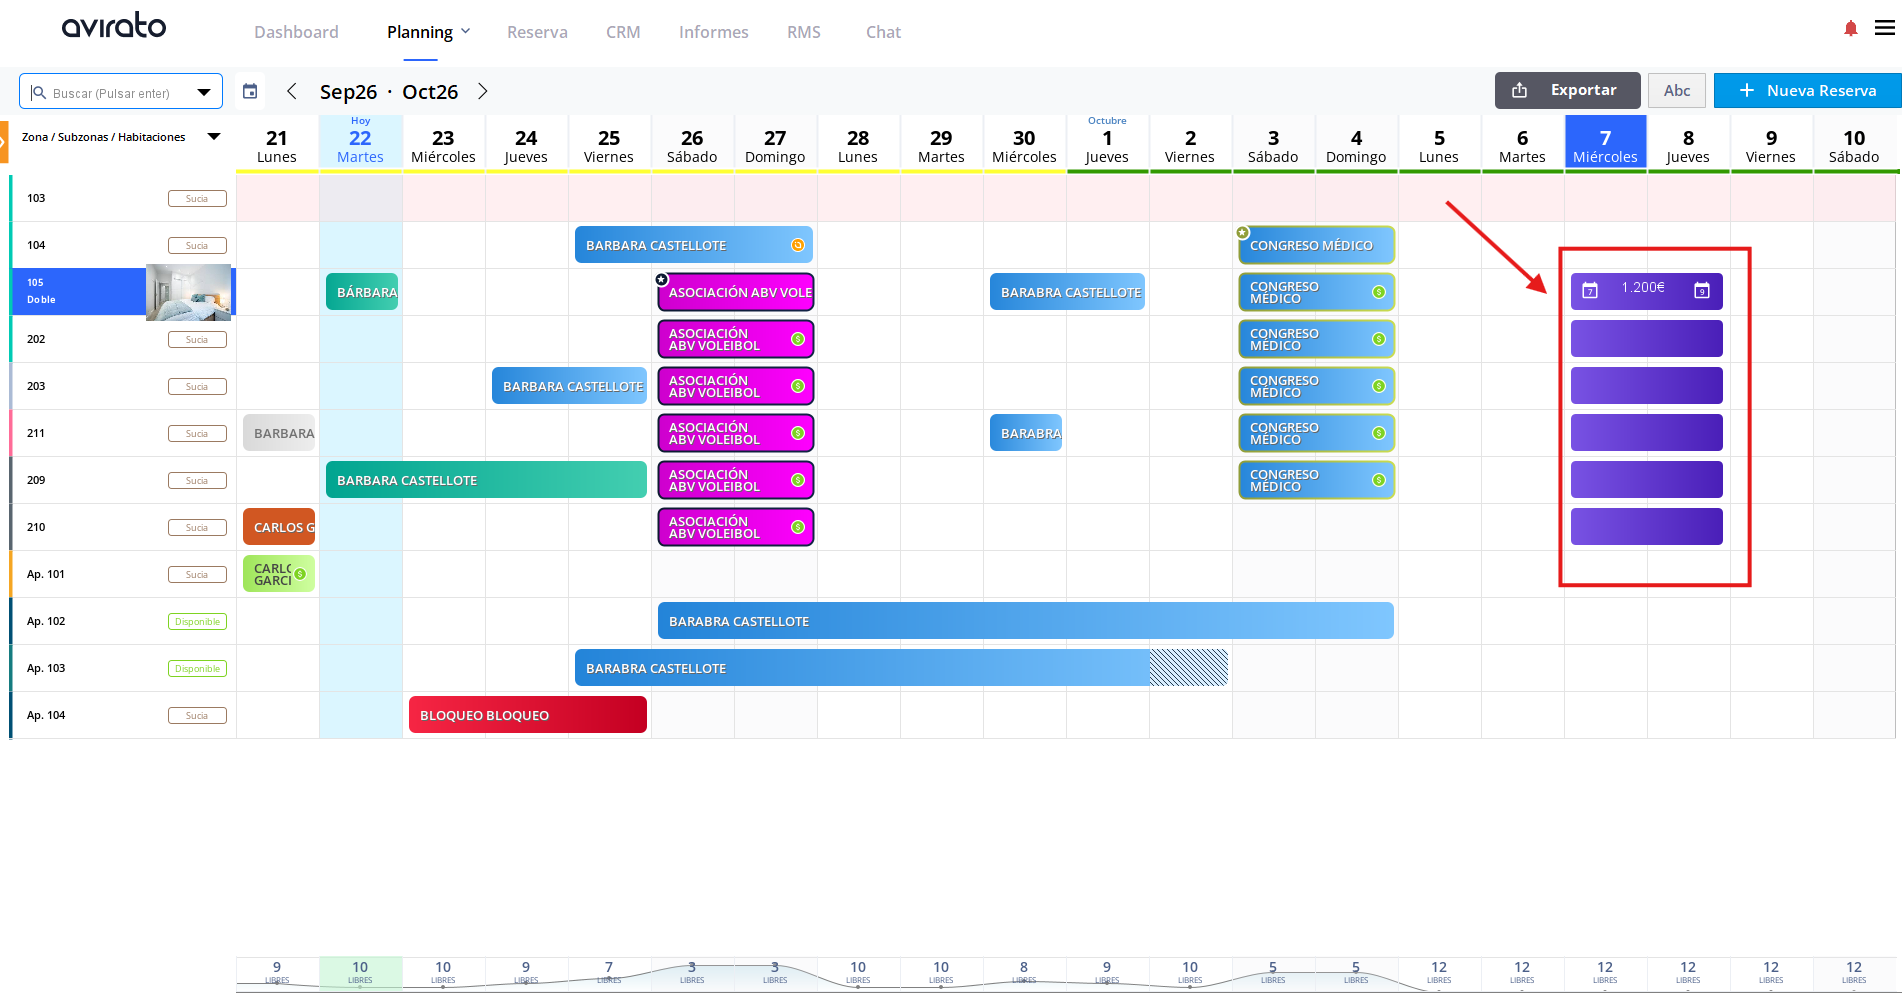
Task: Create a booking with Nueva Reserva
Action: [1807, 90]
